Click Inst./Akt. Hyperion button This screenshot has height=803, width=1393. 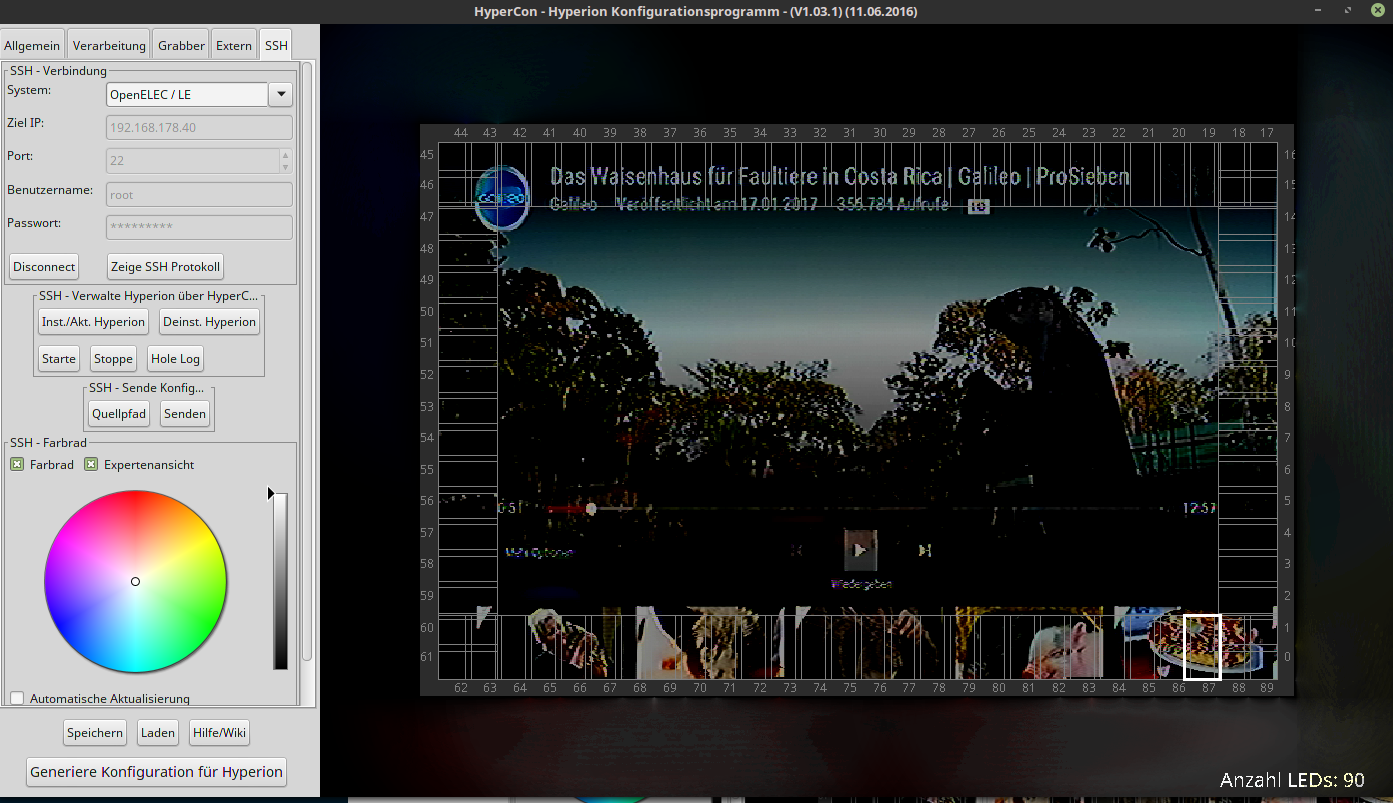click(x=94, y=322)
